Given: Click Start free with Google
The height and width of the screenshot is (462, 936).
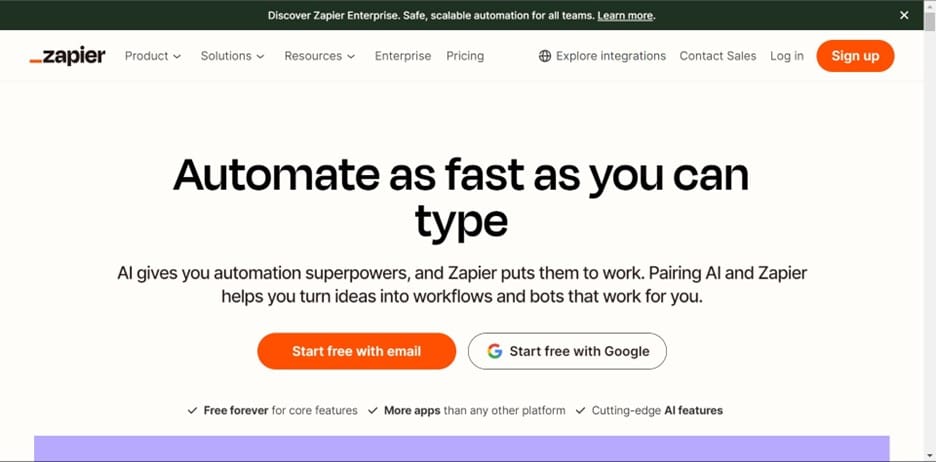Looking at the screenshot, I should pos(567,351).
